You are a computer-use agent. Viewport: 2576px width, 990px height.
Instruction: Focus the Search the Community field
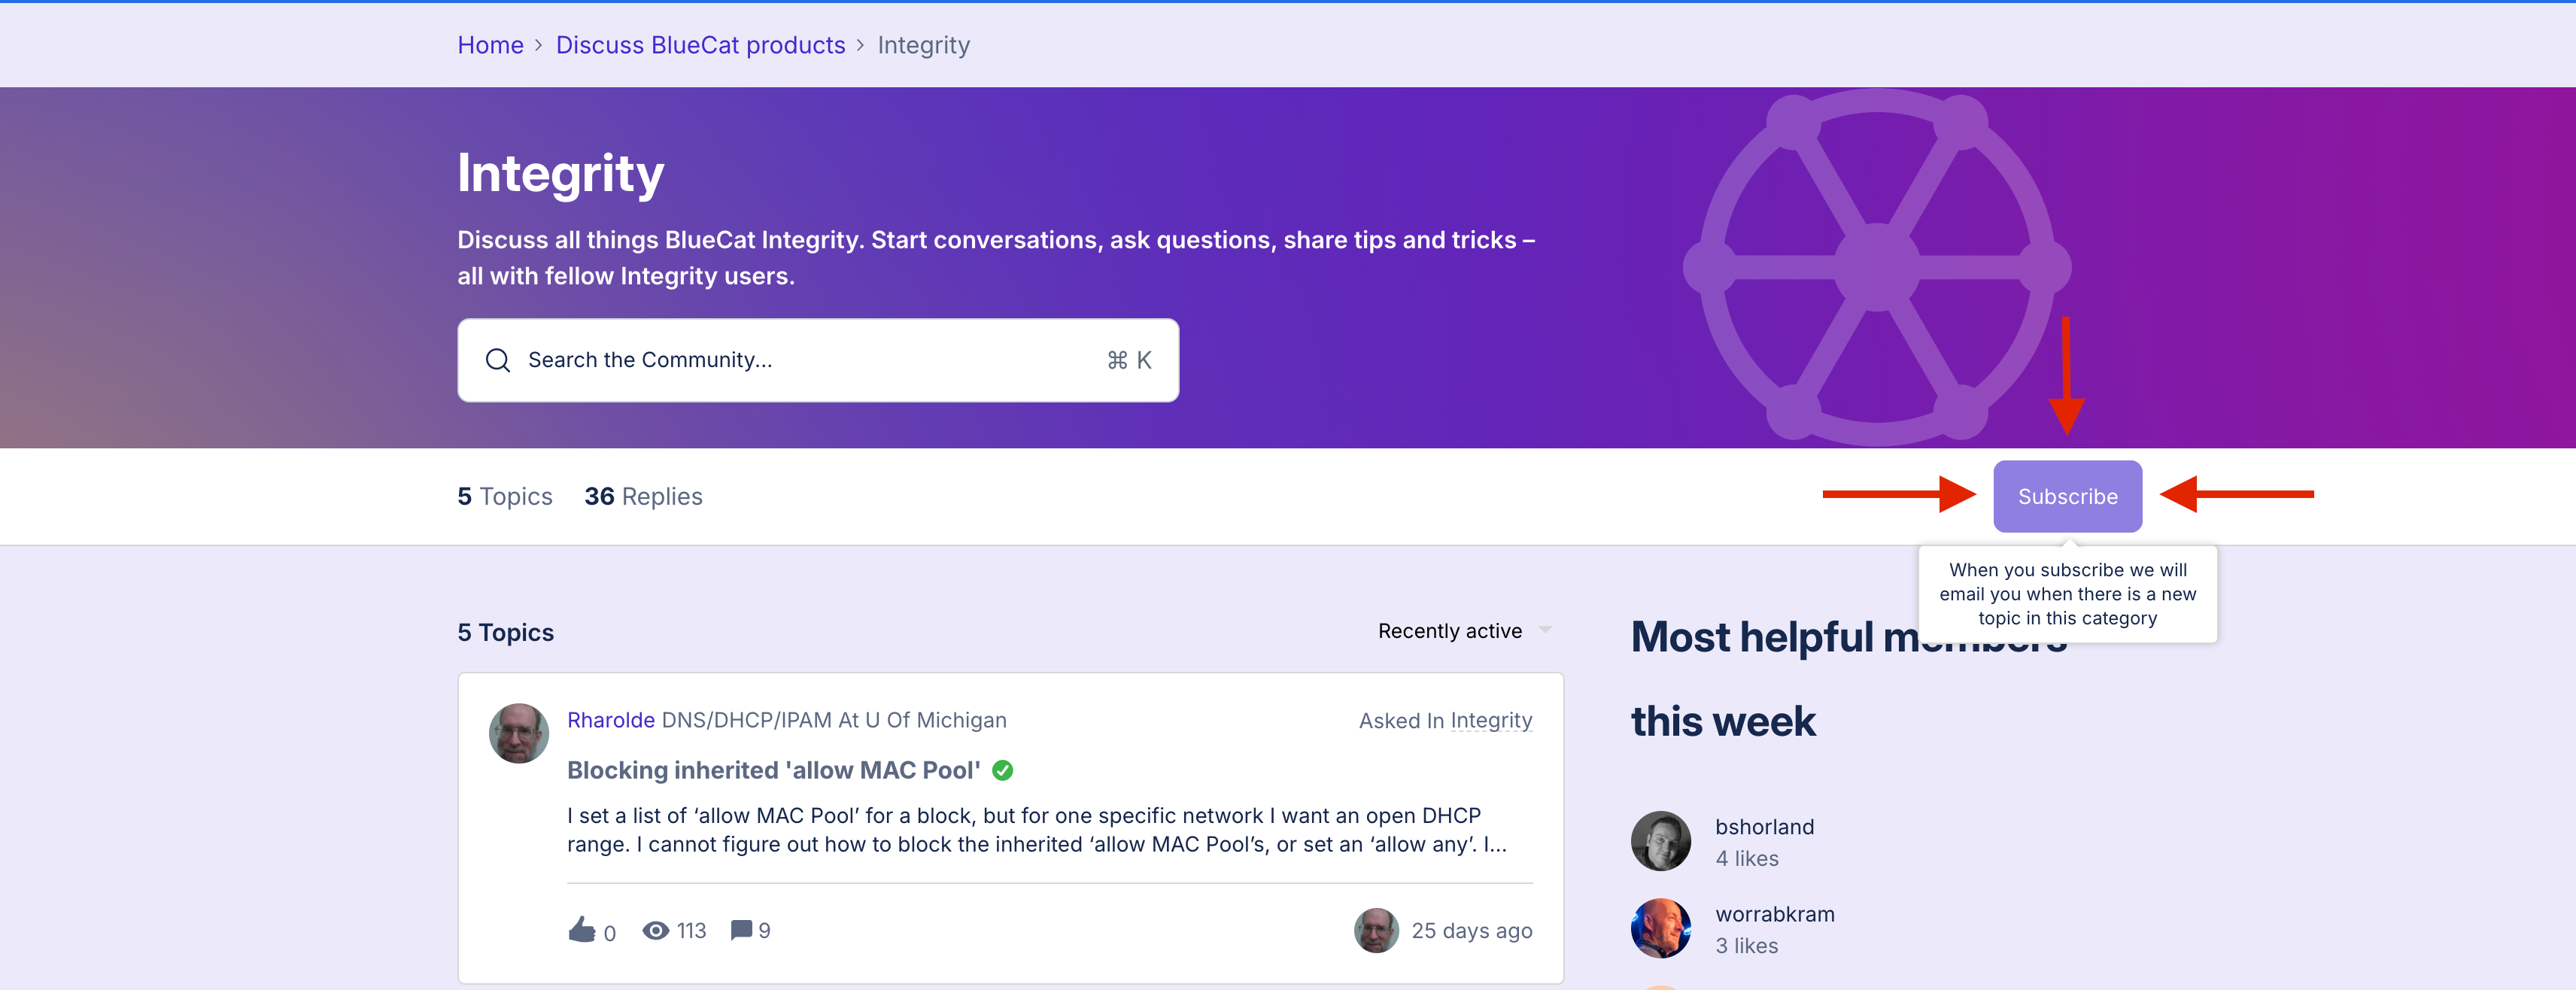tap(818, 360)
